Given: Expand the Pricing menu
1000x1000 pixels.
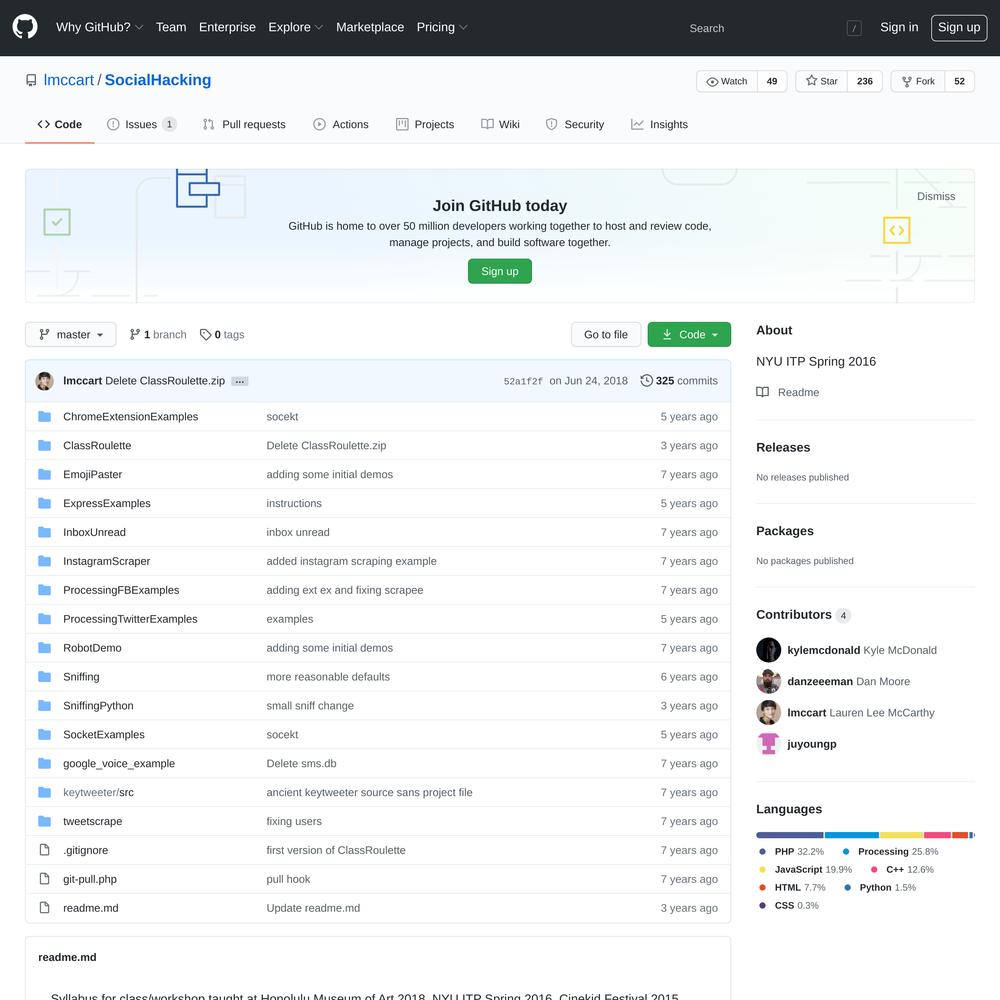Looking at the screenshot, I should (x=442, y=27).
